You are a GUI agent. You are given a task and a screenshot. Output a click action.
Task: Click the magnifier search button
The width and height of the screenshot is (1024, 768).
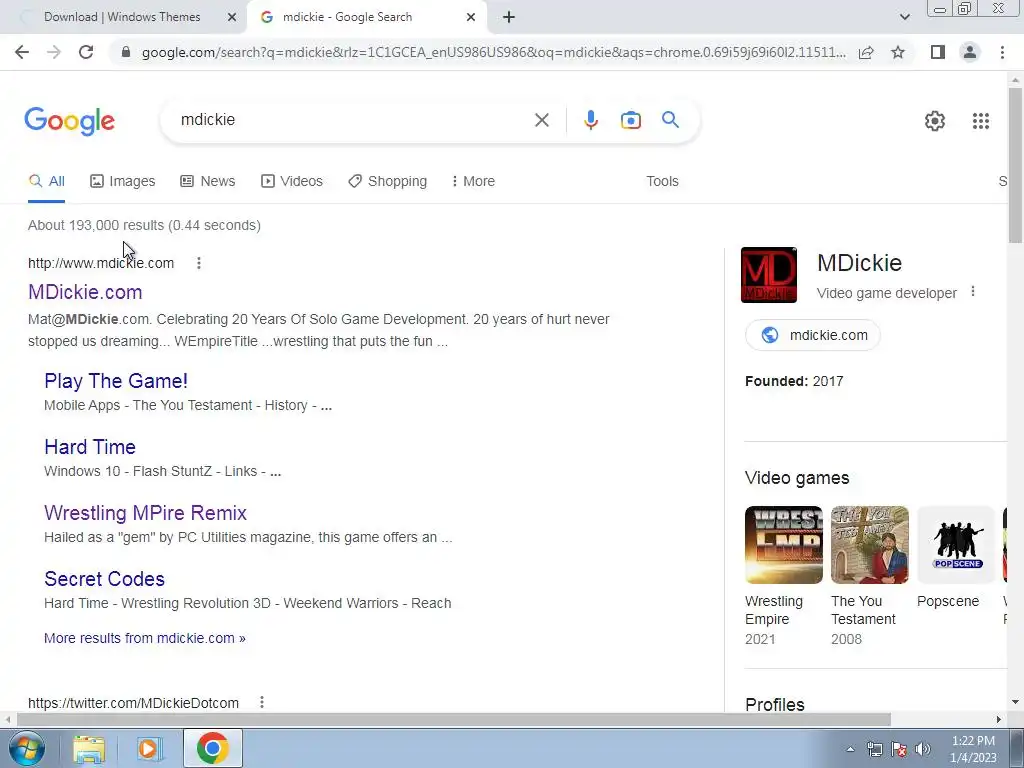point(670,120)
